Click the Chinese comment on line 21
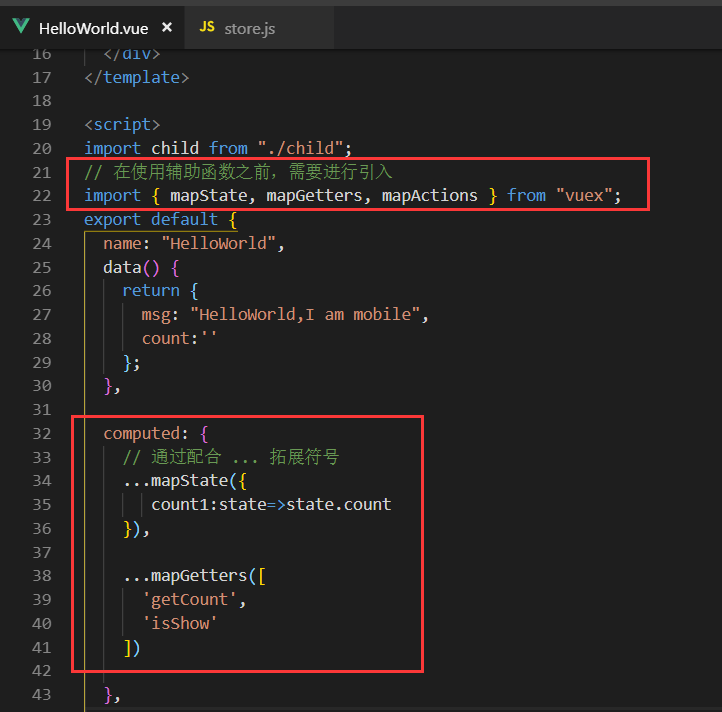This screenshot has height=712, width=722. 238,172
